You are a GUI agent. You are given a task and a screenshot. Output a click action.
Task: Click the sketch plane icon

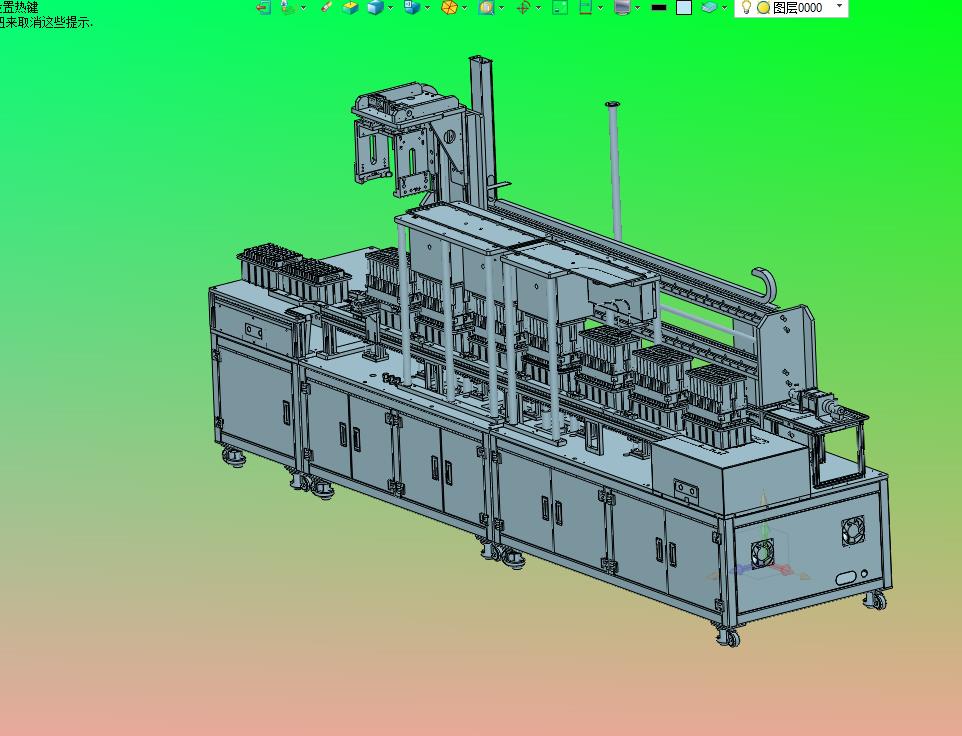288,7
